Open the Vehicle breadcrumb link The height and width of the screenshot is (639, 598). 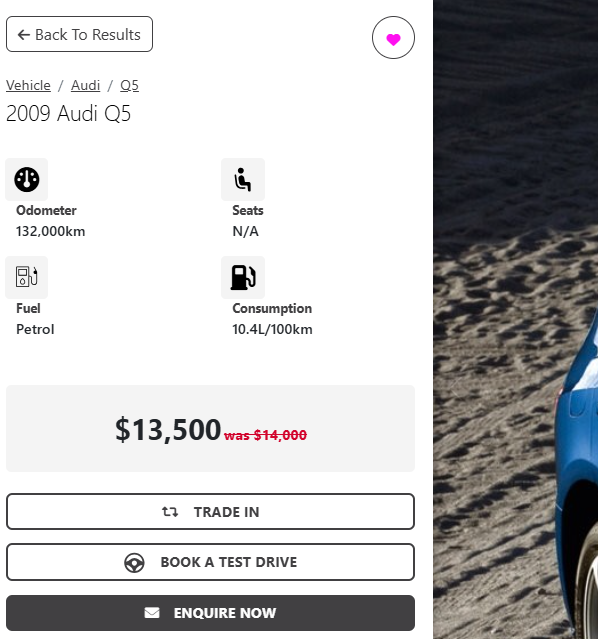coord(29,86)
